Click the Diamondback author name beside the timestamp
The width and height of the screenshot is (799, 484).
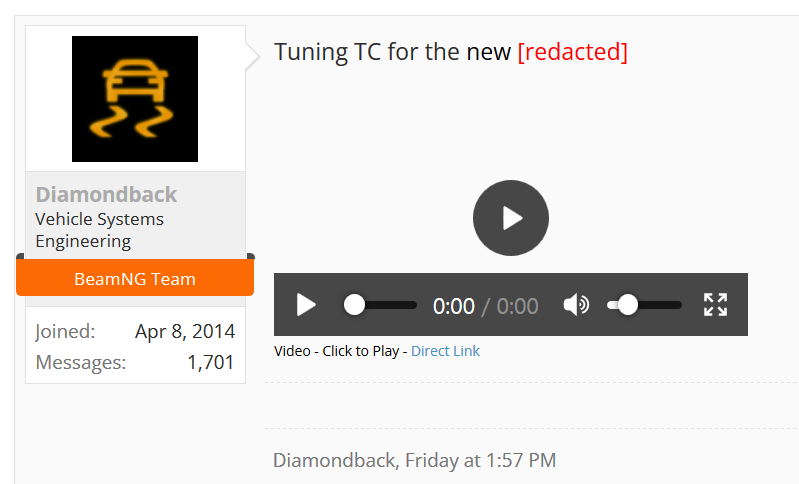coord(334,460)
